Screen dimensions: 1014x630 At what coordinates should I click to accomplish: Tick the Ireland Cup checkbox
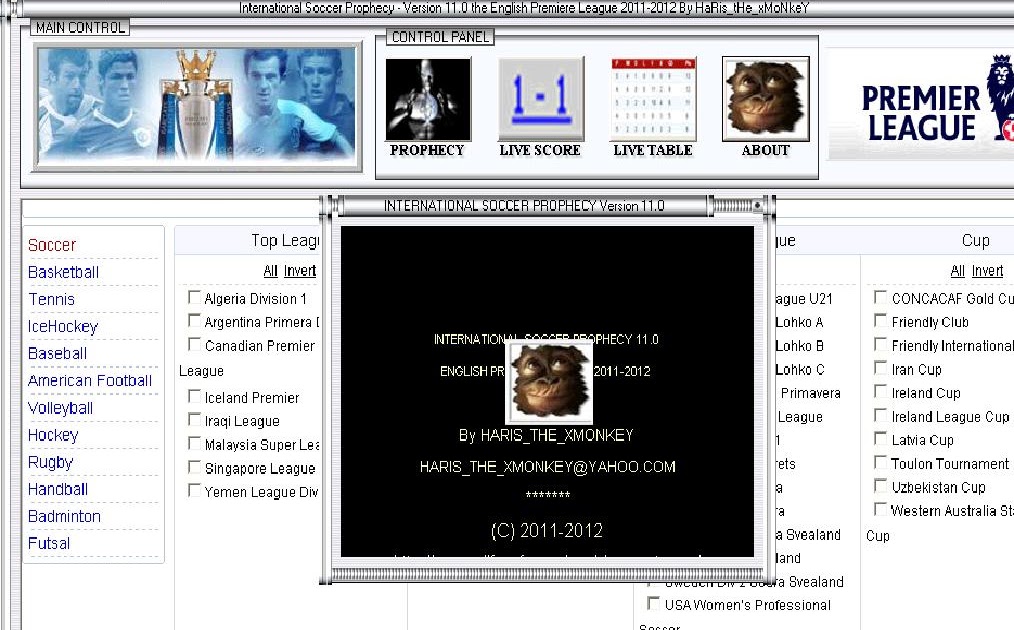[880, 391]
